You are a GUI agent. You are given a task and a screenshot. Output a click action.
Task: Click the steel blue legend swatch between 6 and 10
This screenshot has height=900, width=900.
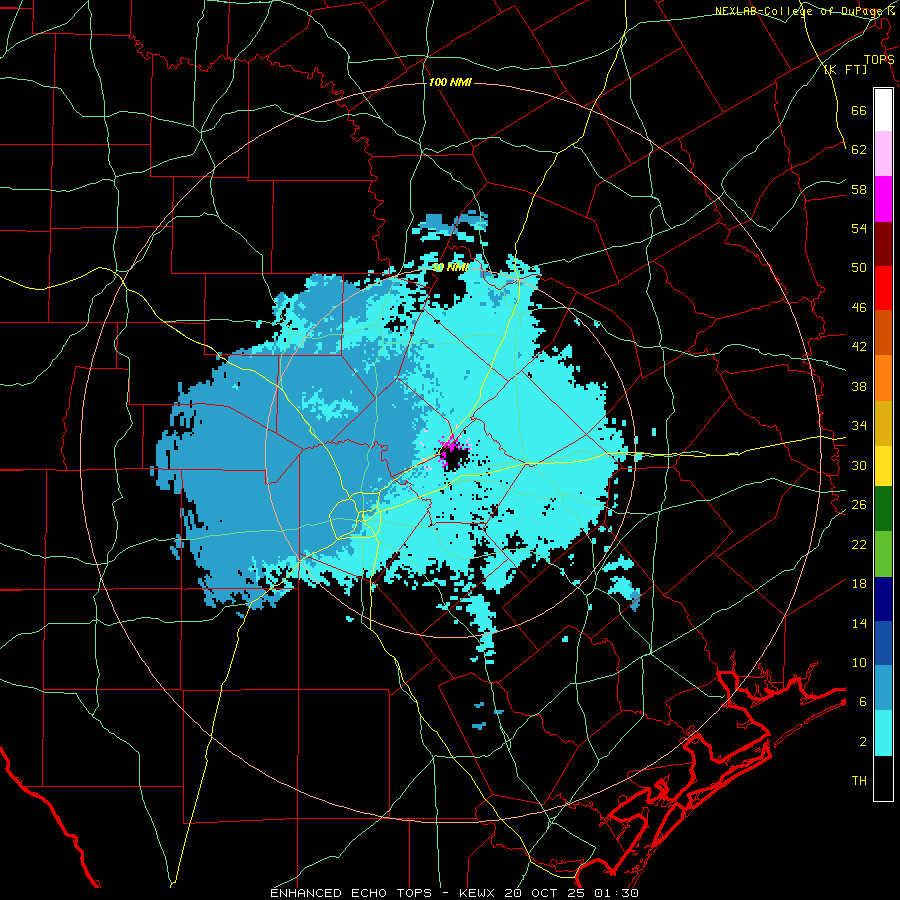(883, 688)
